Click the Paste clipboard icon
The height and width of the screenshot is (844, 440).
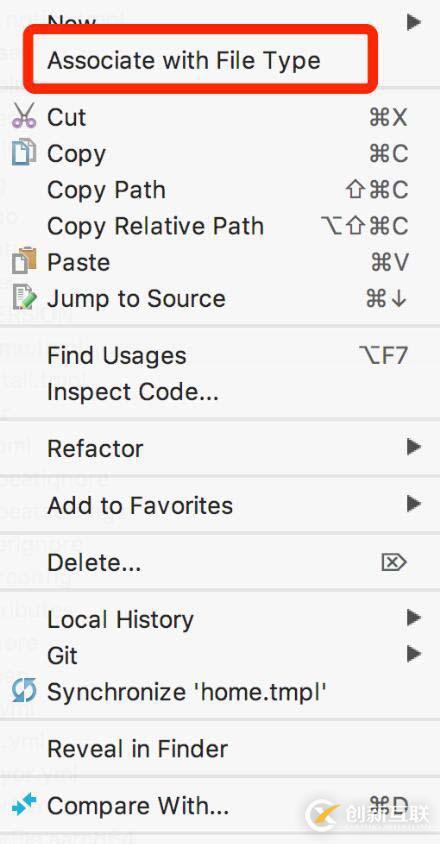(24, 261)
